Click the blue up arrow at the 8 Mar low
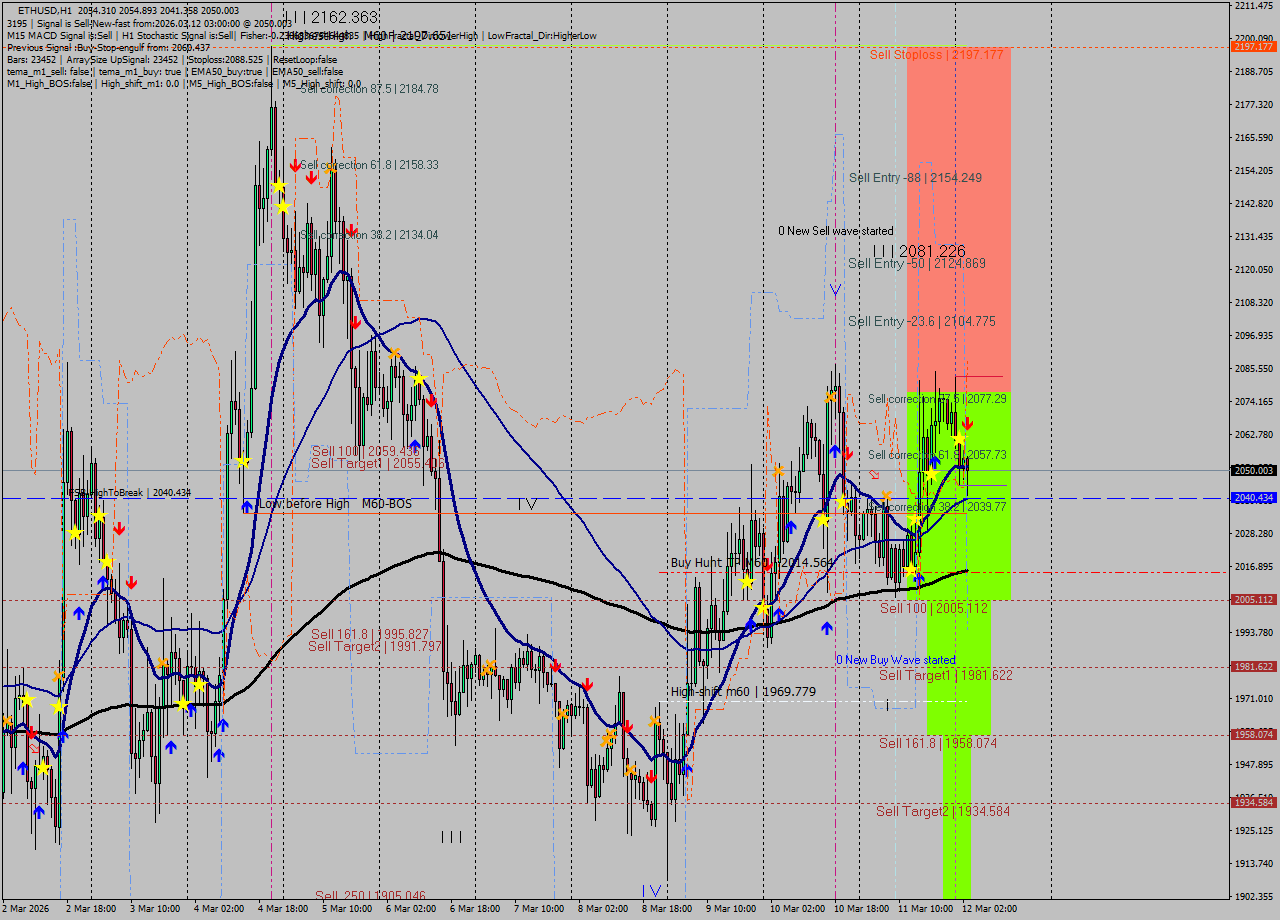The height and width of the screenshot is (920, 1280). tap(688, 768)
